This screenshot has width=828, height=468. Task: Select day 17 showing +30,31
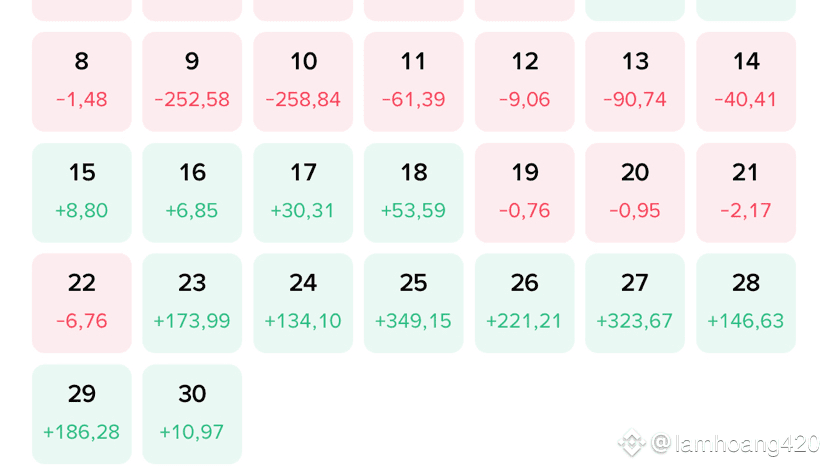(x=303, y=192)
